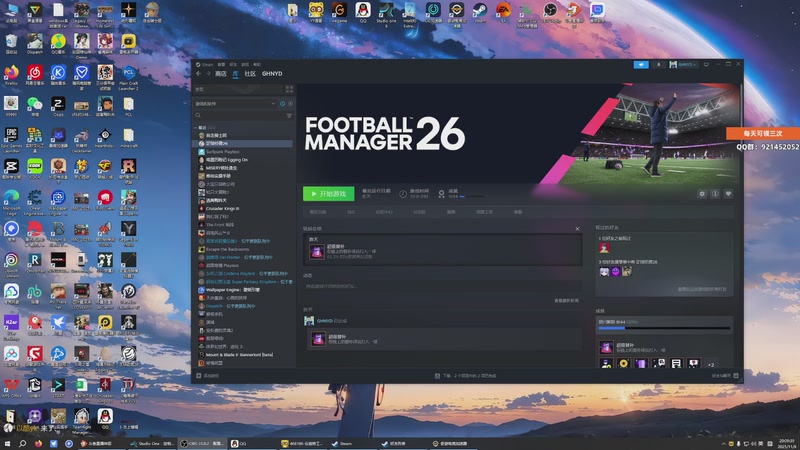Image resolution: width=800 pixels, height=450 pixels.
Task: Switch to the QQ taskbar item
Action: pos(253,444)
